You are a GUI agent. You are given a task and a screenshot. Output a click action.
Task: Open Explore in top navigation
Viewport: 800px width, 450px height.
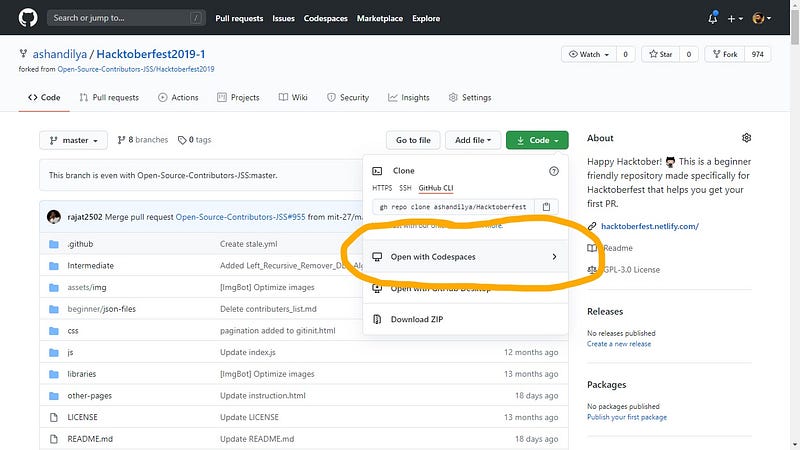426,18
